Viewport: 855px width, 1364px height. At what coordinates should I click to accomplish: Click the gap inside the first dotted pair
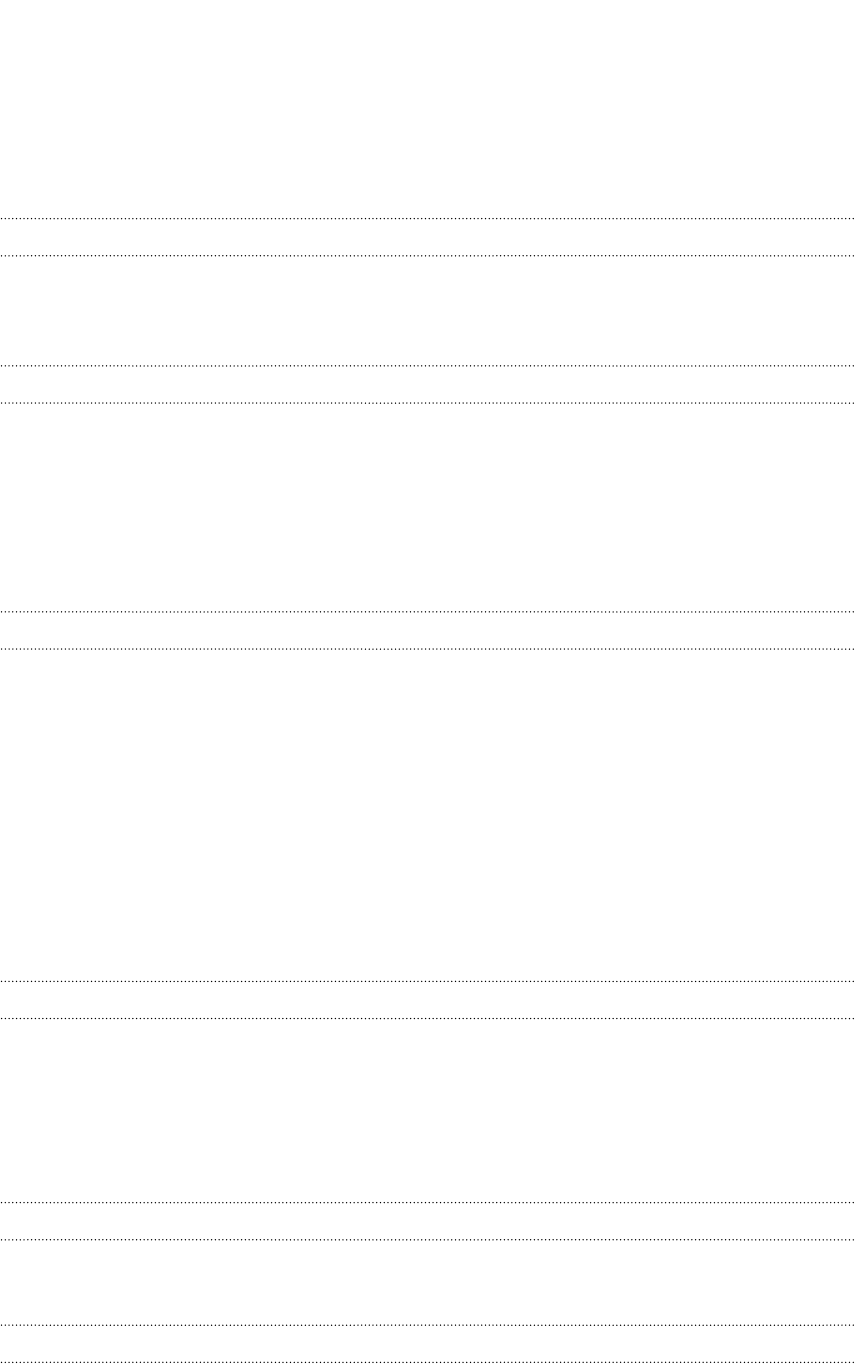click(427, 237)
